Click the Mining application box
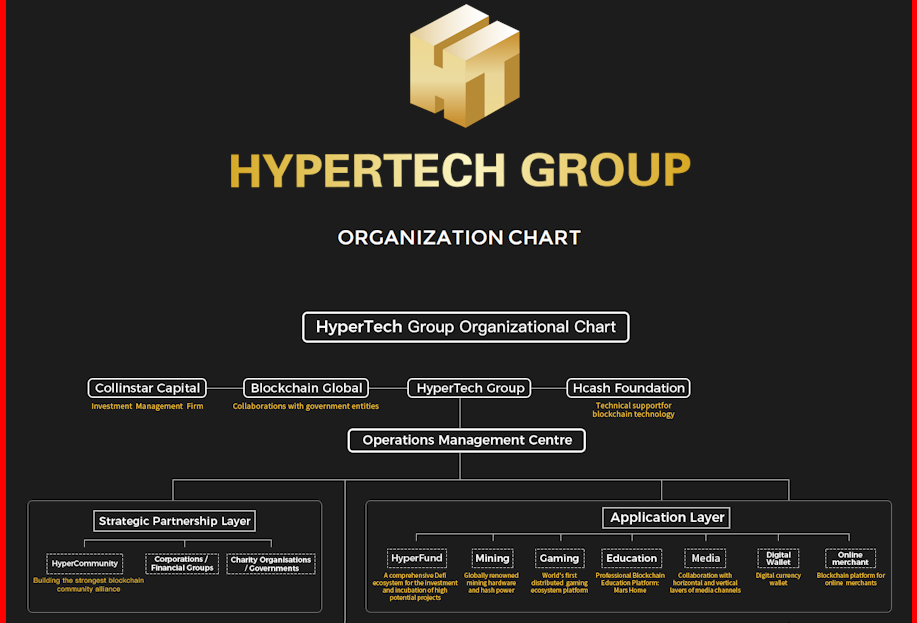 [x=492, y=558]
